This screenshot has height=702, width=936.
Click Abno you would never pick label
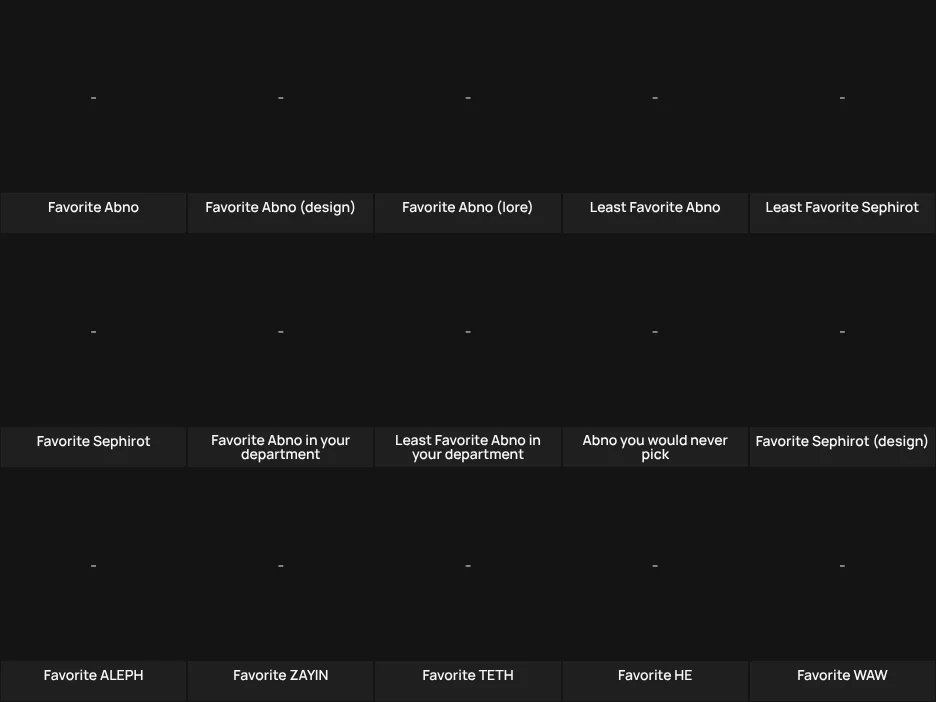click(x=655, y=447)
